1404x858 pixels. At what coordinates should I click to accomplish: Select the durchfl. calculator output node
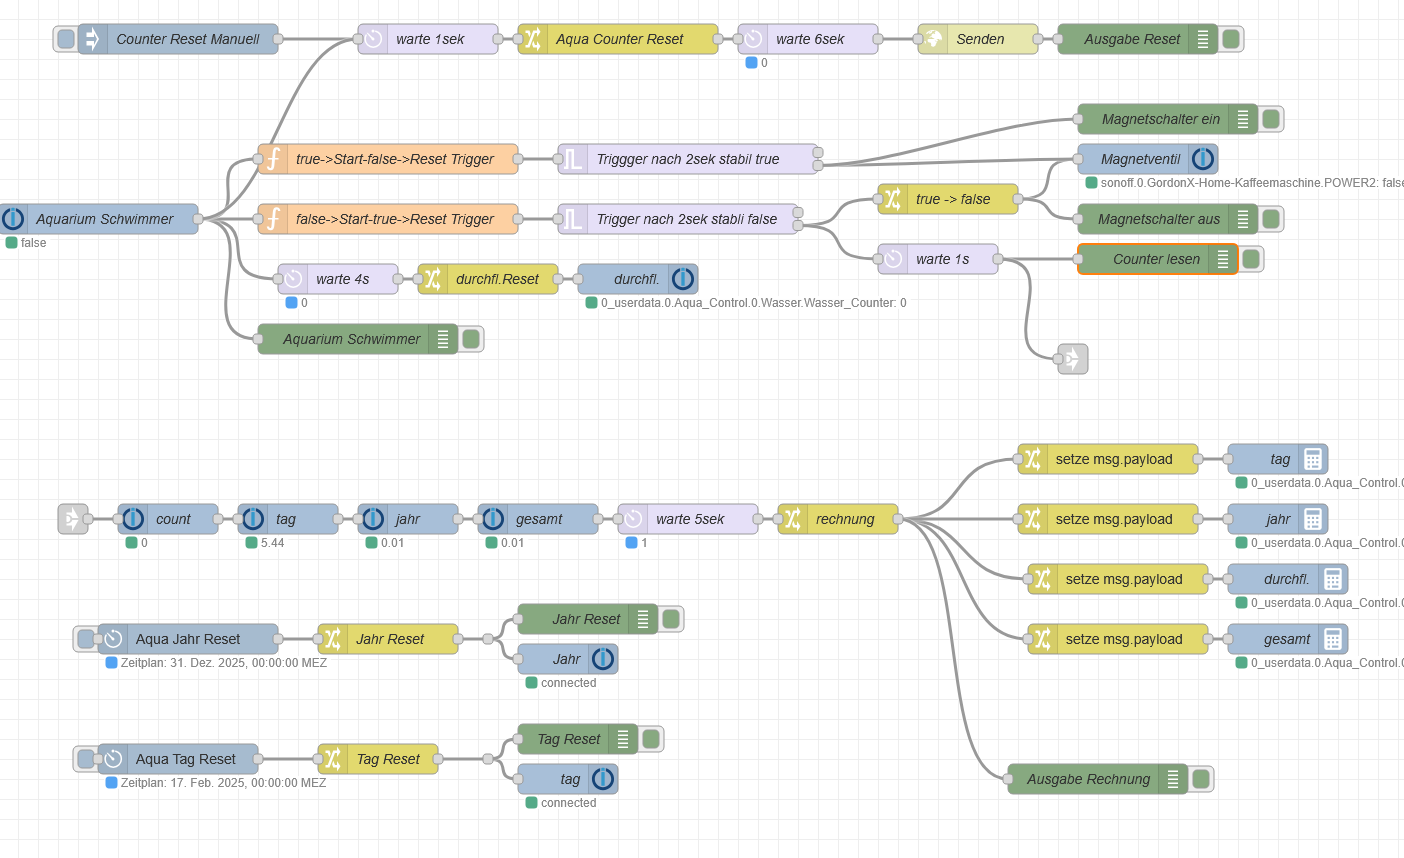coord(1288,579)
